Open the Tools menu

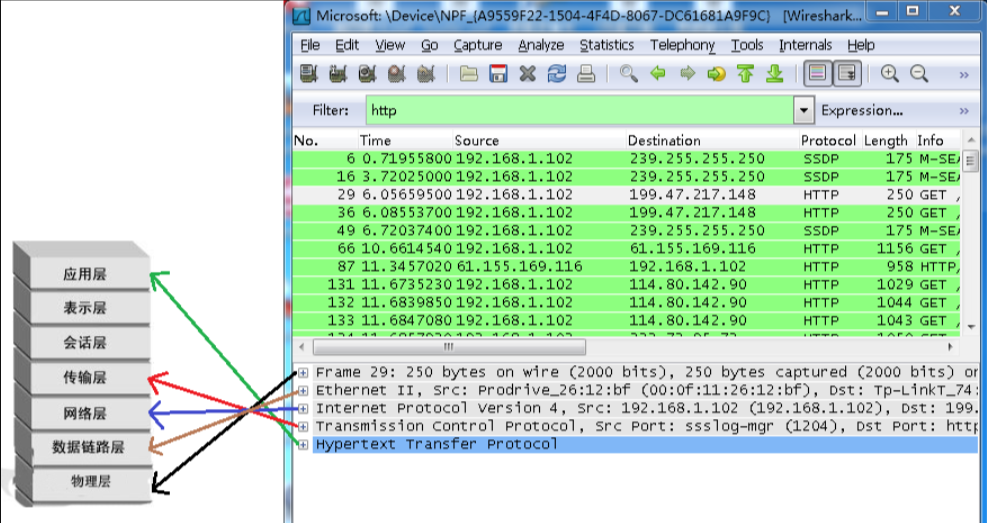[x=747, y=45]
